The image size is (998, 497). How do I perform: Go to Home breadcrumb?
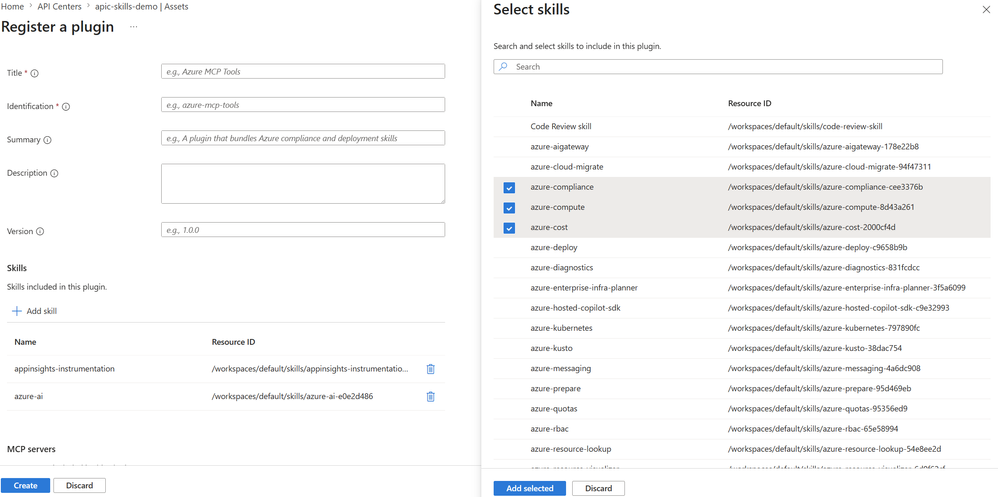(x=11, y=6)
